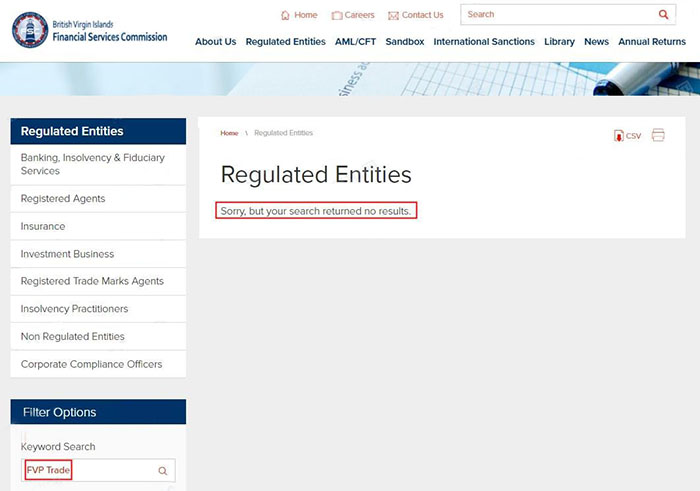
Task: Click the print icon beside CSV
Action: (x=658, y=136)
